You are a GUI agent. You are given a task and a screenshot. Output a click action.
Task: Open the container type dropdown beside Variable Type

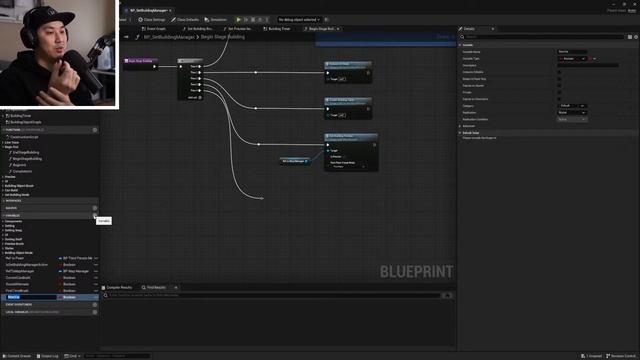(x=593, y=59)
